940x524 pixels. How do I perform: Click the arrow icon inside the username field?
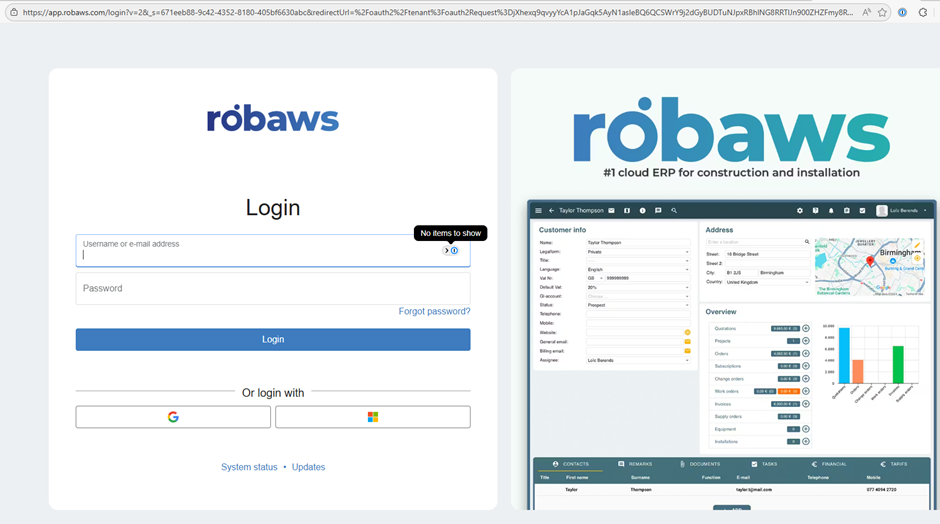tap(446, 251)
